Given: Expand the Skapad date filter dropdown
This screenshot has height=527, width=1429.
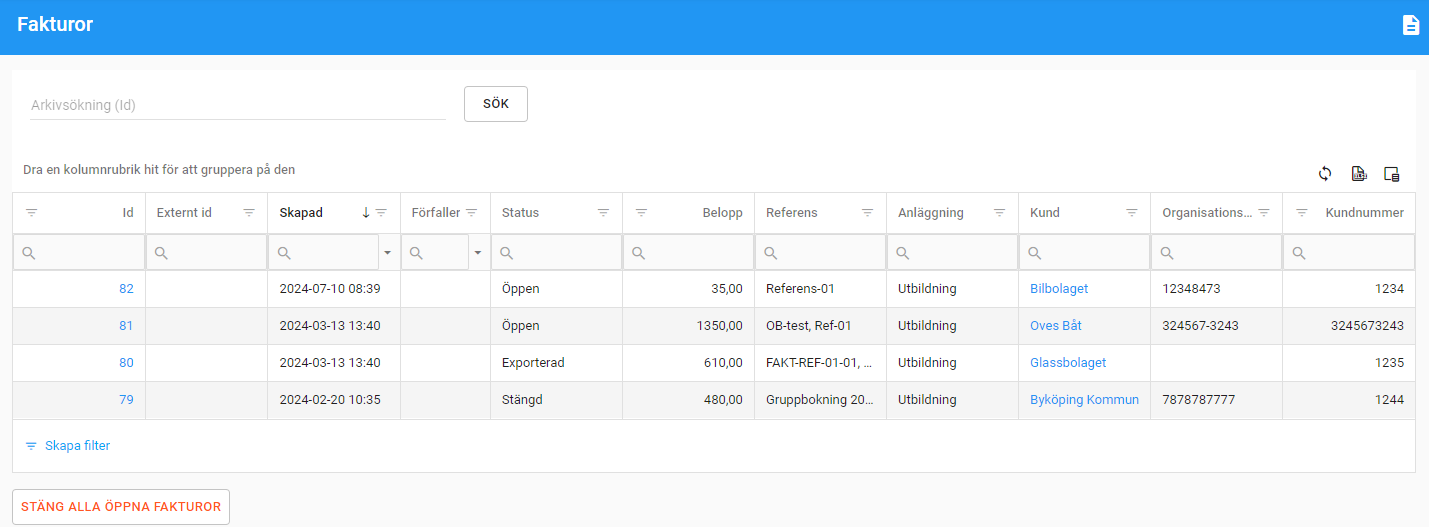Looking at the screenshot, I should pyautogui.click(x=387, y=253).
